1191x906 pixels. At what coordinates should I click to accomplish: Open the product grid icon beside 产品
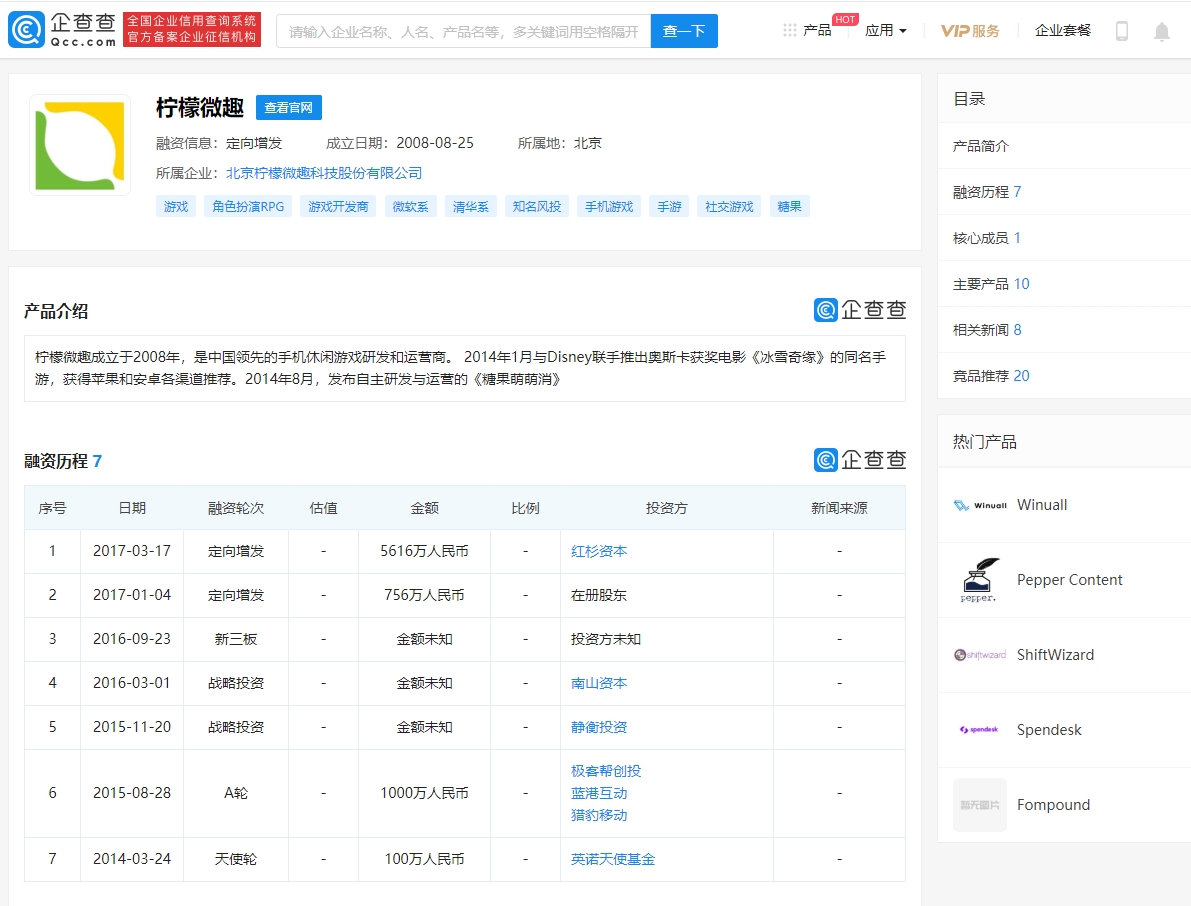click(x=790, y=30)
